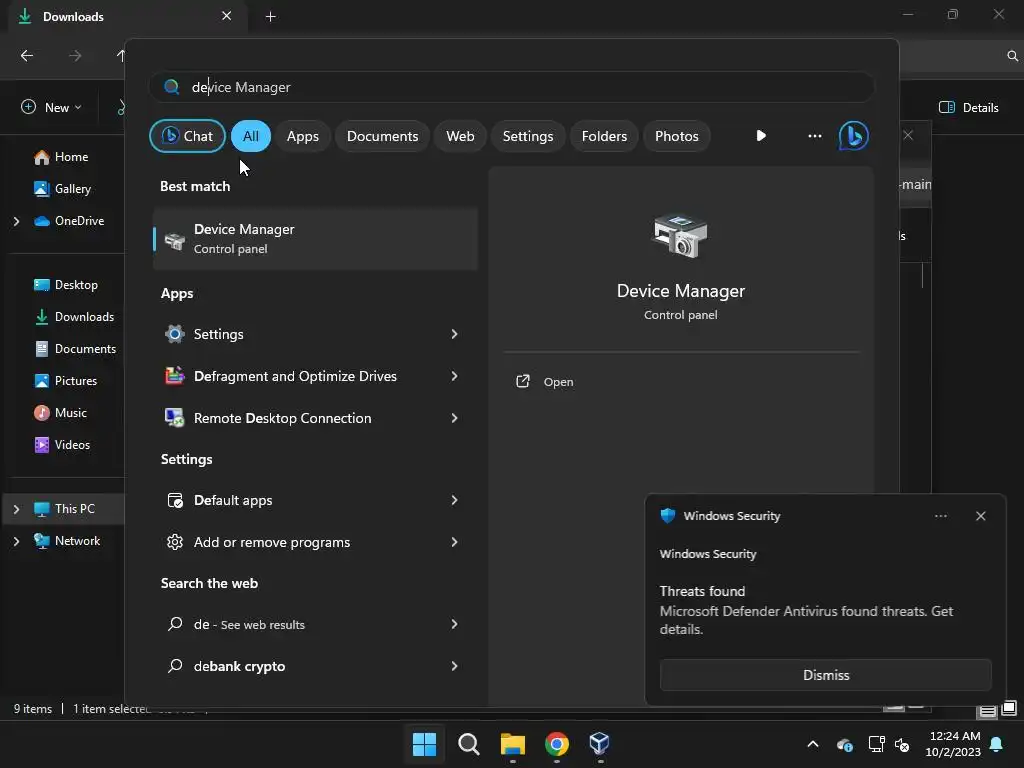Click the large Device Manager preview icon
The width and height of the screenshot is (1024, 768).
pos(680,236)
